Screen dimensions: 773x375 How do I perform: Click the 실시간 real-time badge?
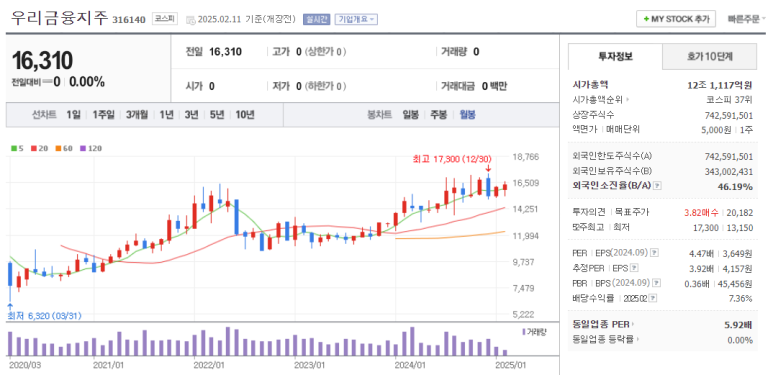tap(316, 19)
